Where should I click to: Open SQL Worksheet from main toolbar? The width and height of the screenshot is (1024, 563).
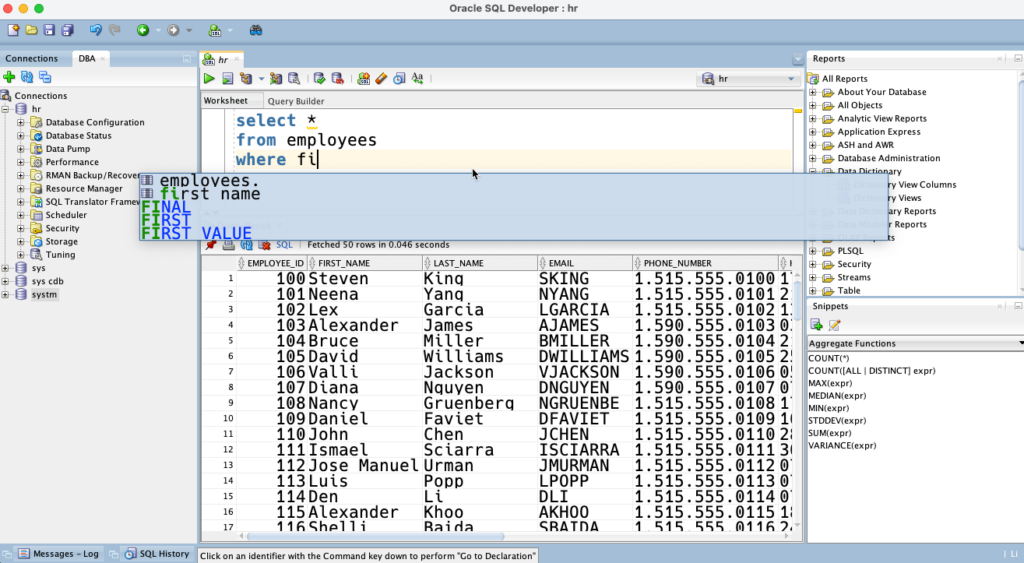(x=214, y=30)
